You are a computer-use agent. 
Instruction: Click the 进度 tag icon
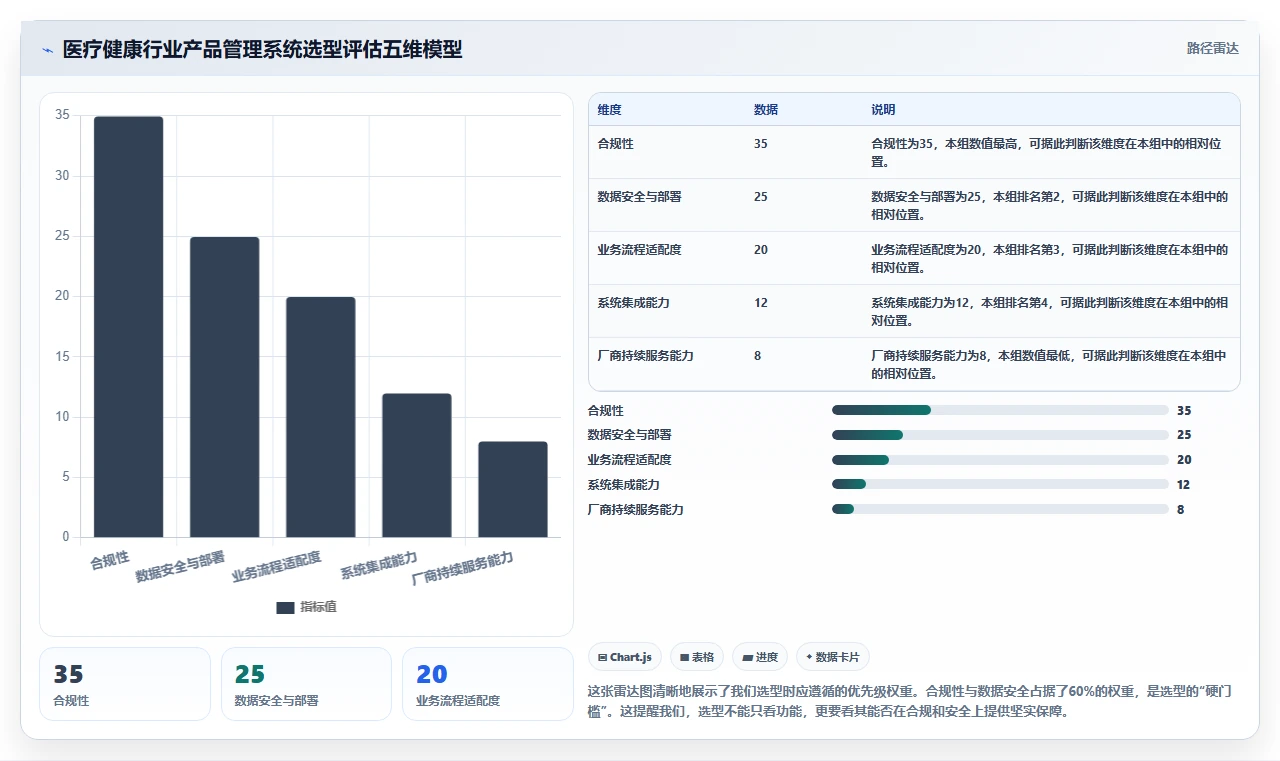(747, 657)
